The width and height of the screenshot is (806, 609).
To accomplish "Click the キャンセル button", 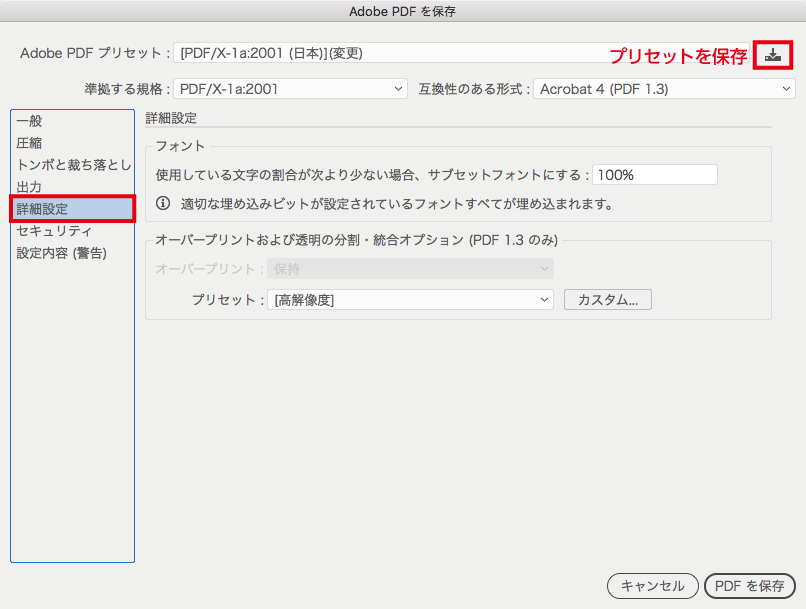I will (x=653, y=586).
